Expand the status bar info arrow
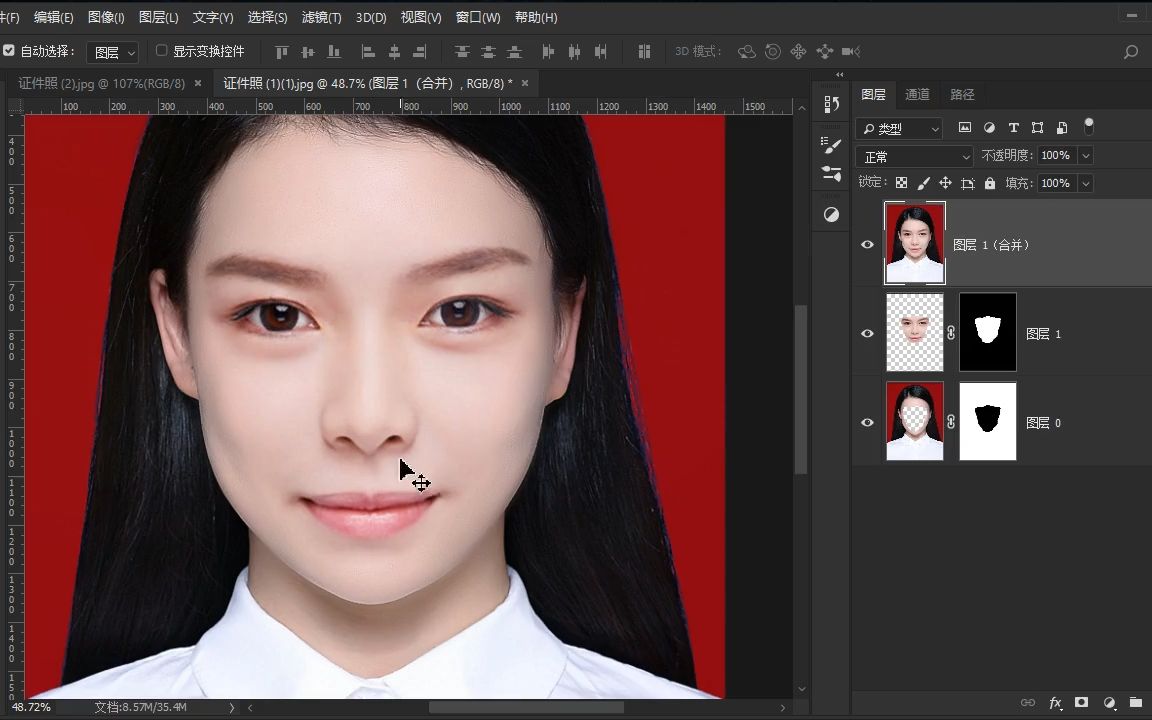Screen dimensions: 1152x720 [x=232, y=708]
